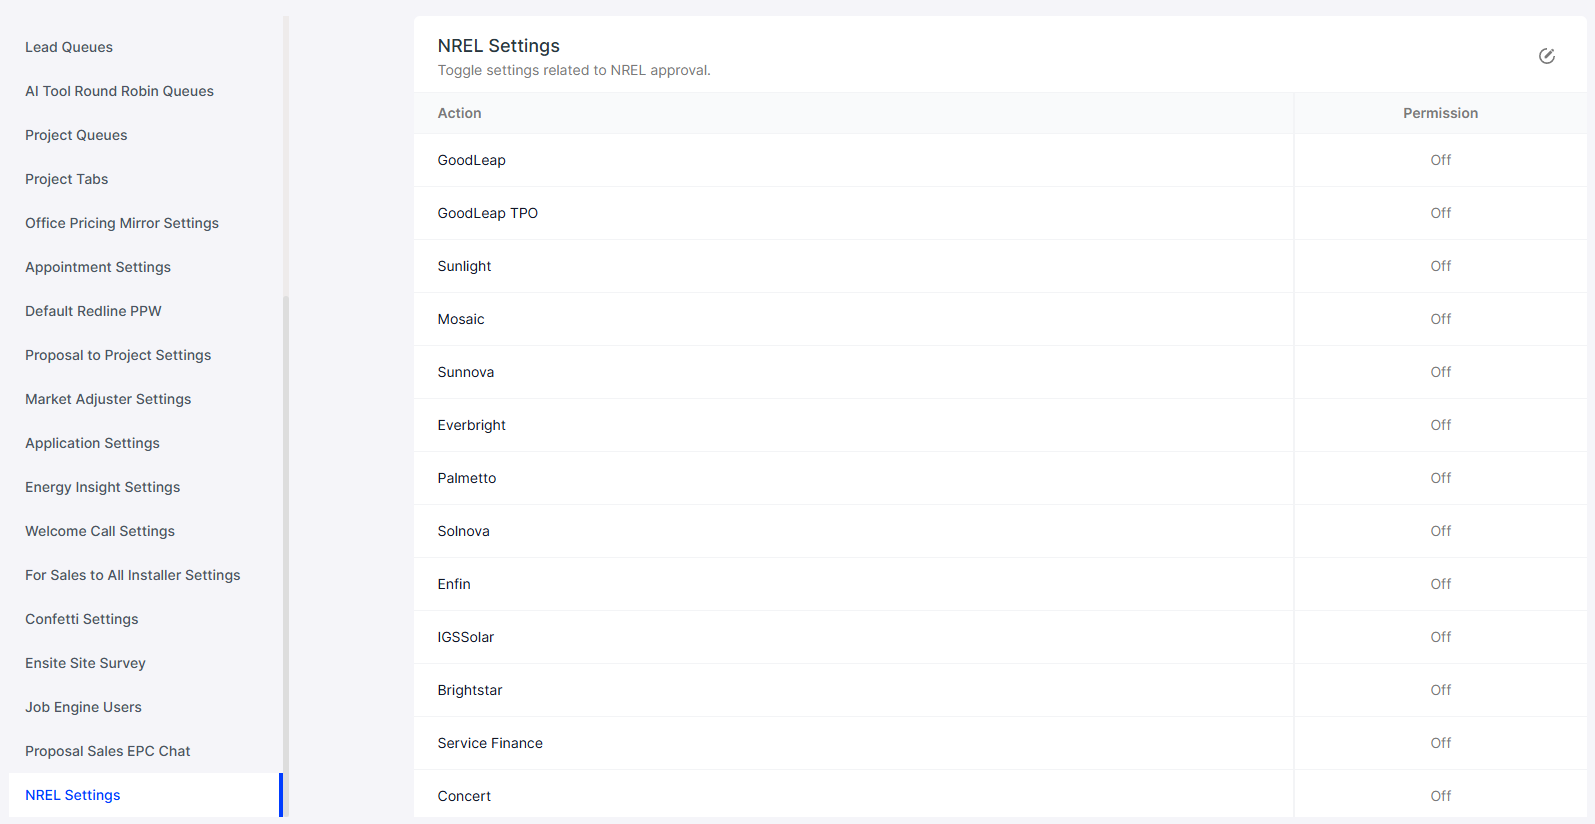This screenshot has width=1595, height=824.
Task: Click Off permission for IGSSolar
Action: (x=1440, y=637)
